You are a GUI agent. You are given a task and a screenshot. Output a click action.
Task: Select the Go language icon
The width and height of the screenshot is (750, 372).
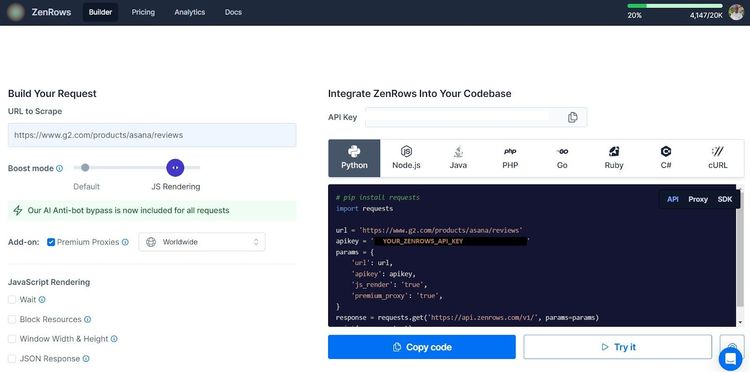coord(562,152)
